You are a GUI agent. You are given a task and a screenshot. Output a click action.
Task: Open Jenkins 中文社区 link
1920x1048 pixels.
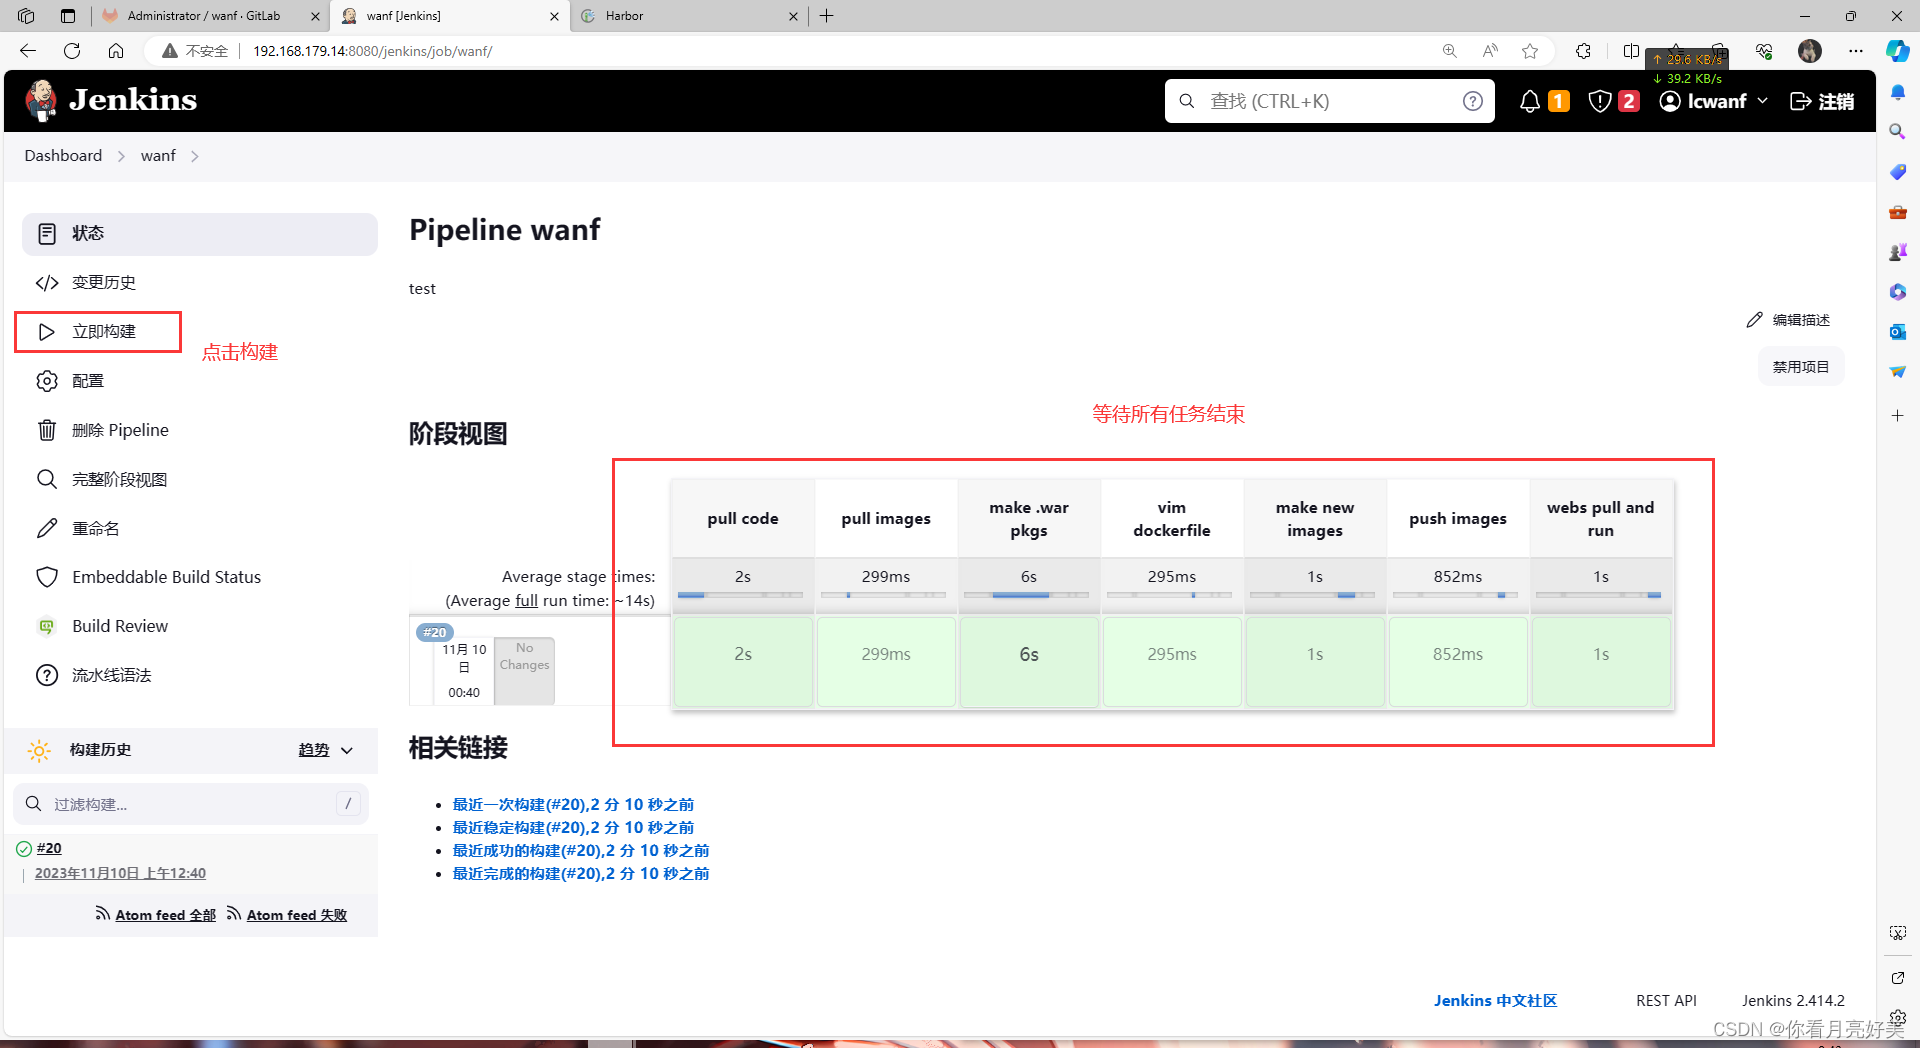click(x=1495, y=1001)
